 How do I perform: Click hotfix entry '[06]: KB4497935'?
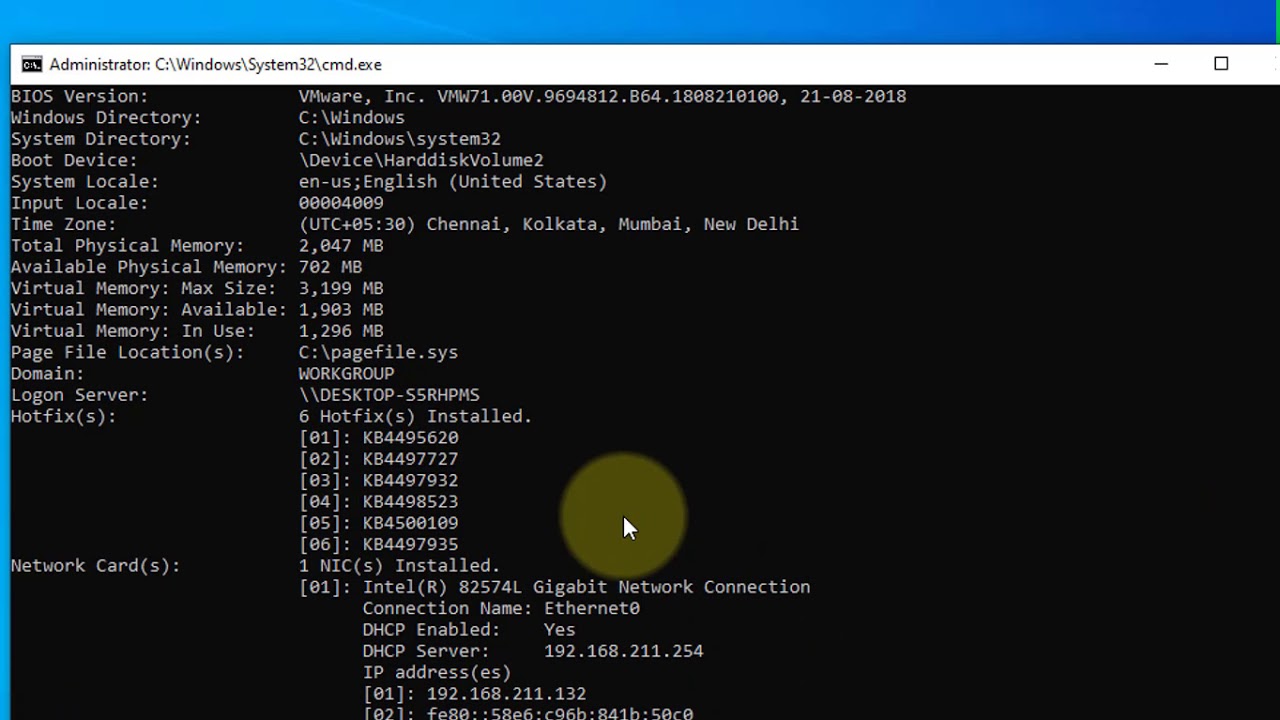pos(378,545)
